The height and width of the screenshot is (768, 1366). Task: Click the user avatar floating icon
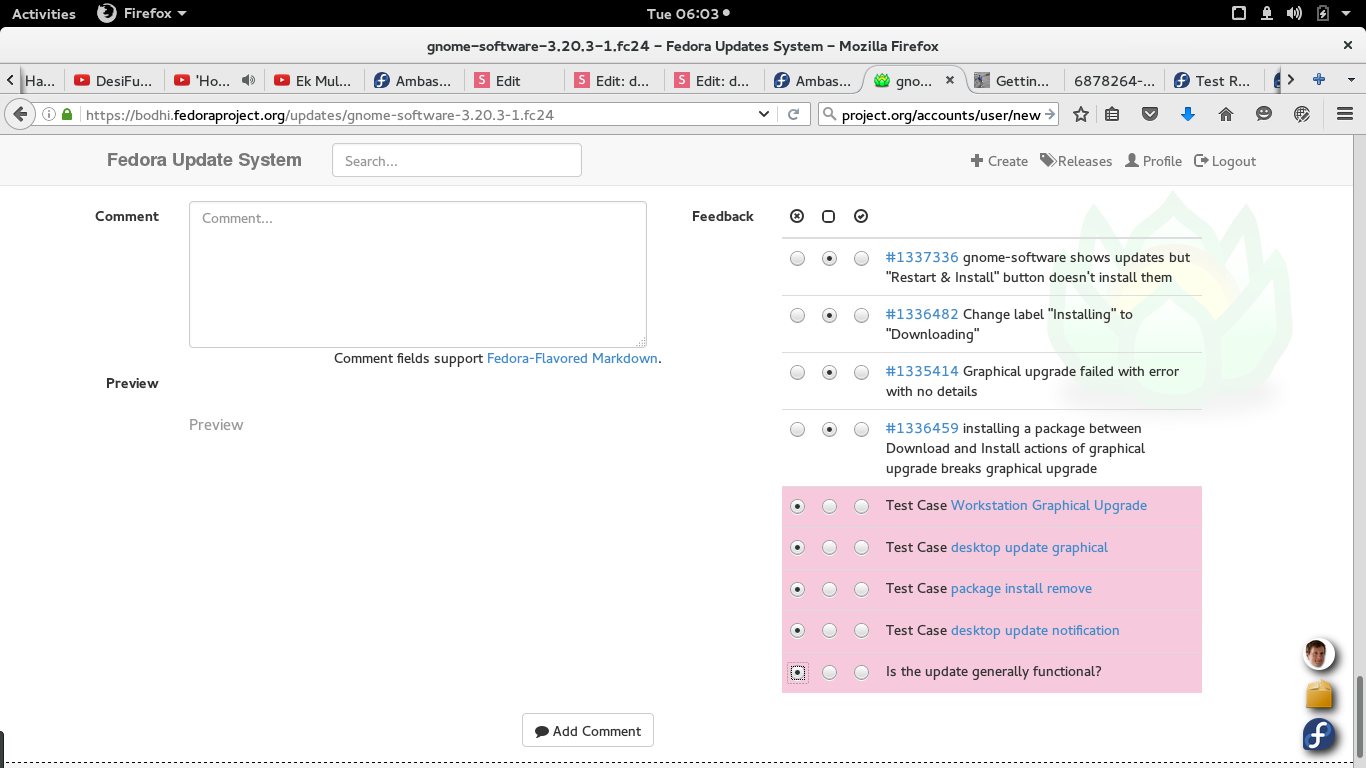[x=1319, y=654]
